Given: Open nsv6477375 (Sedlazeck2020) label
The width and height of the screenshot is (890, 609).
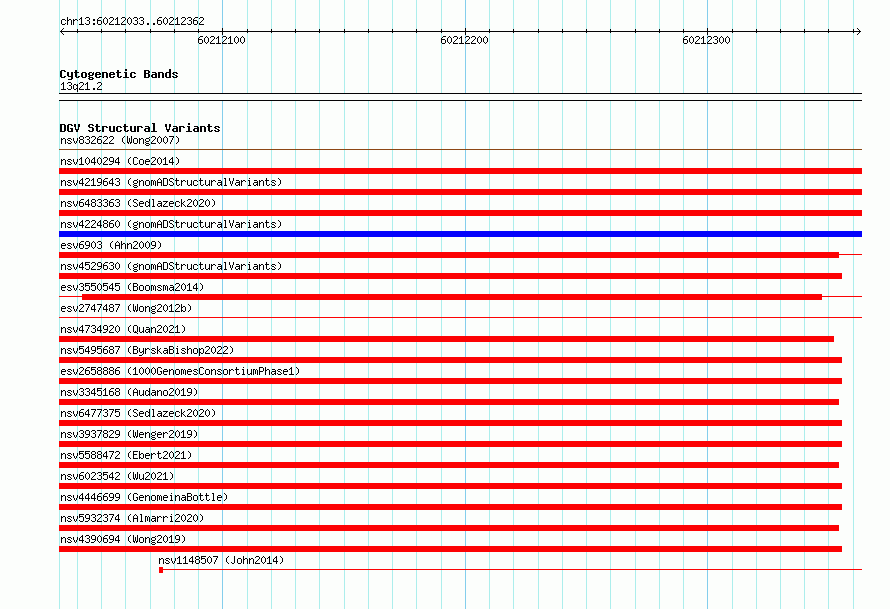Looking at the screenshot, I should [138, 413].
